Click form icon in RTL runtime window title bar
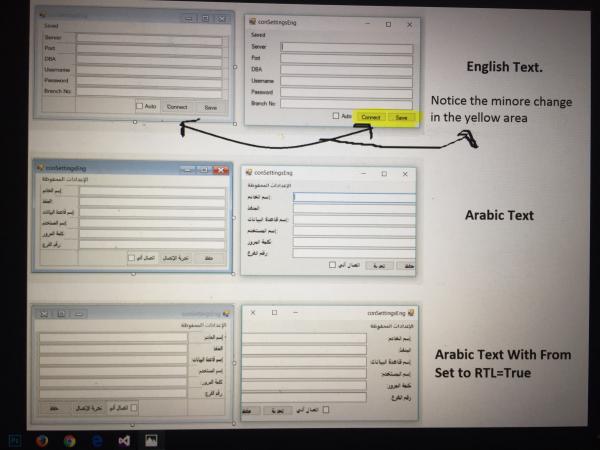Screen dimensions: 600x450 pos(411,313)
